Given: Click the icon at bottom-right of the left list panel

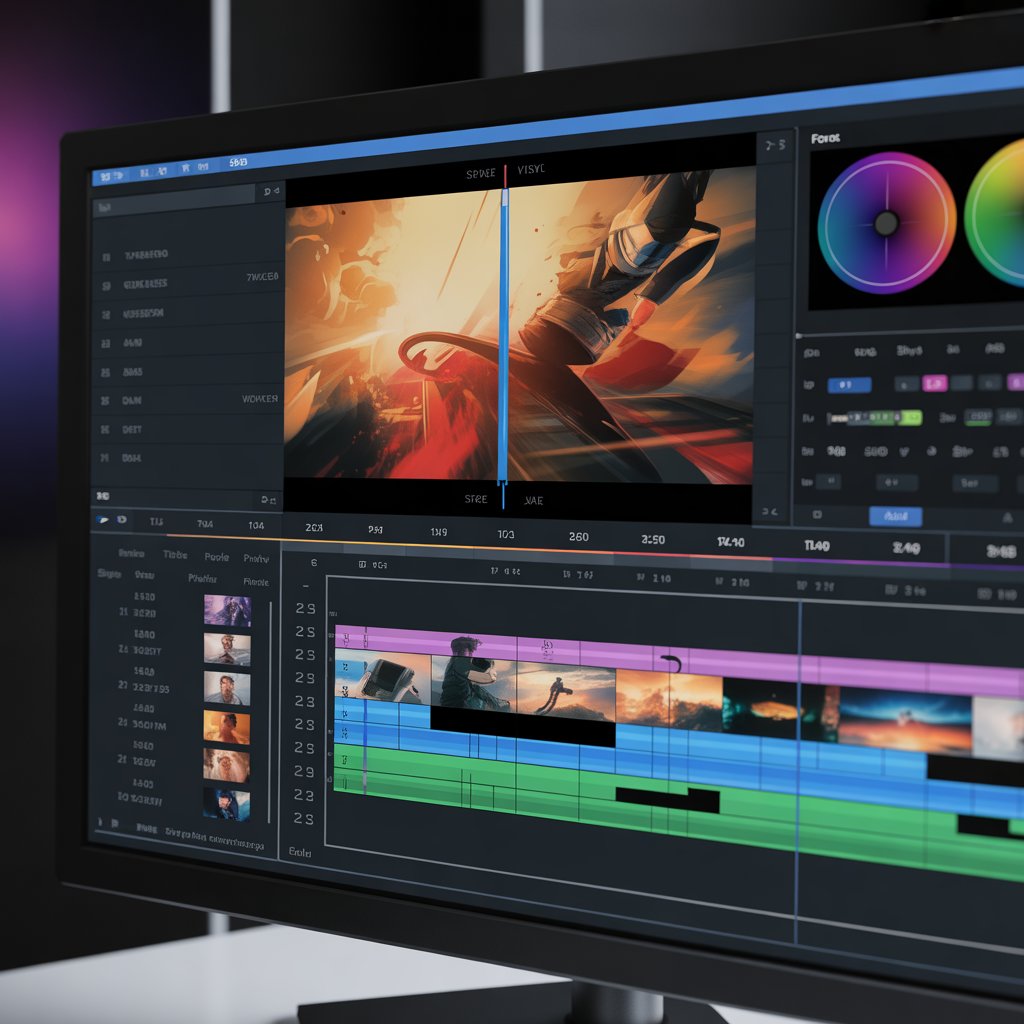Looking at the screenshot, I should [268, 498].
